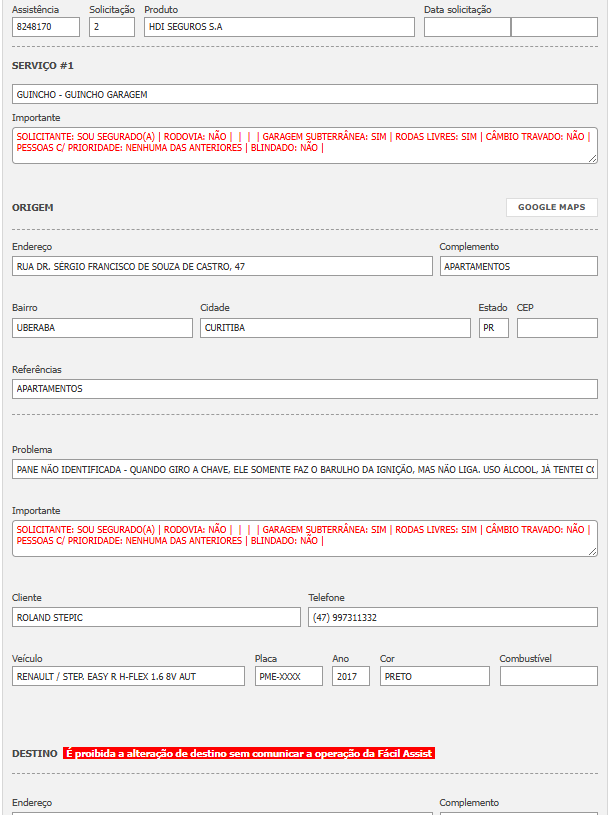The image size is (608, 815).
Task: Select the Estado field PR
Action: pyautogui.click(x=494, y=328)
